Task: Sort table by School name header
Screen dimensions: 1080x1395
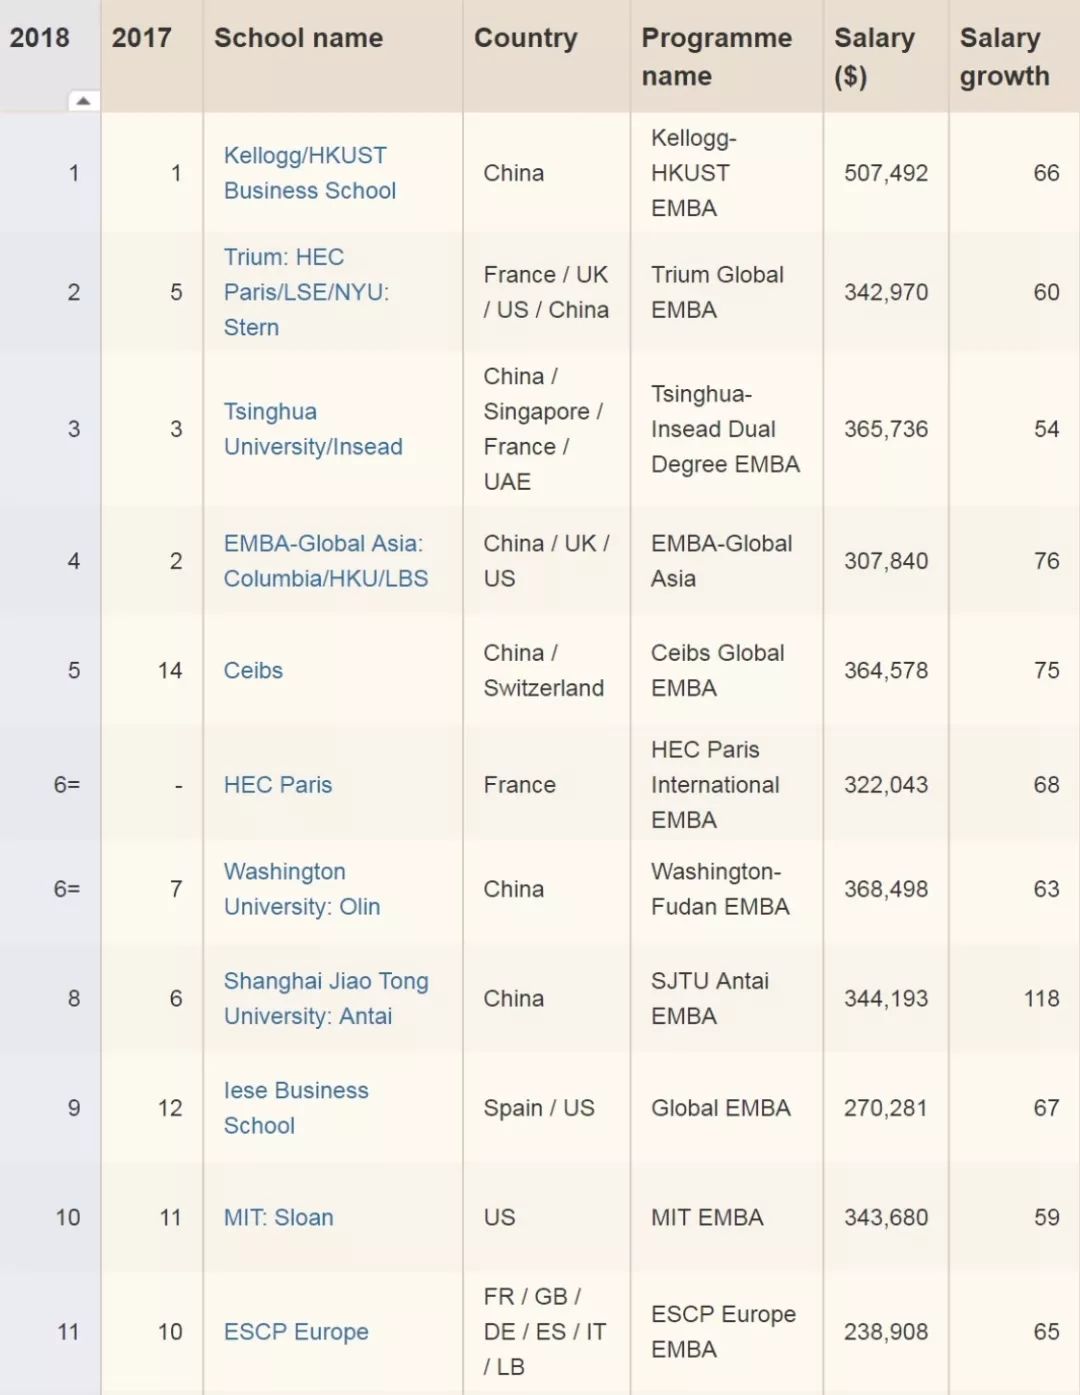Action: click(x=298, y=38)
